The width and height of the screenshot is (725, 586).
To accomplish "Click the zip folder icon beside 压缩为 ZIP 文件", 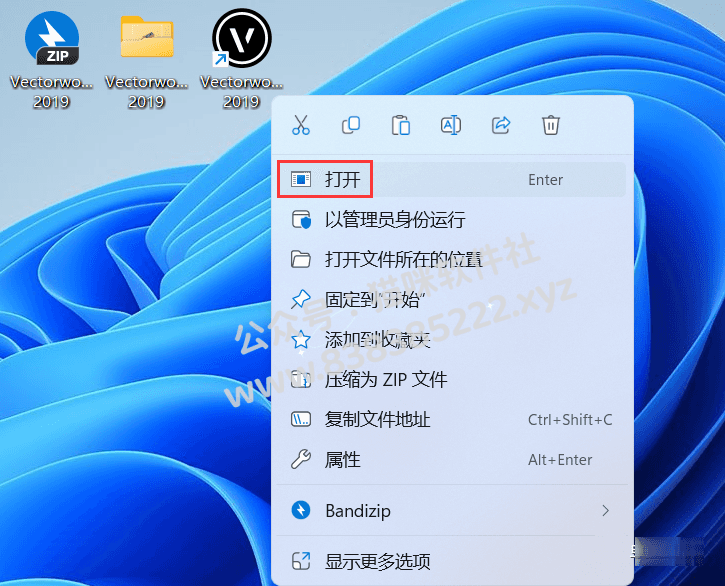I will pos(301,380).
